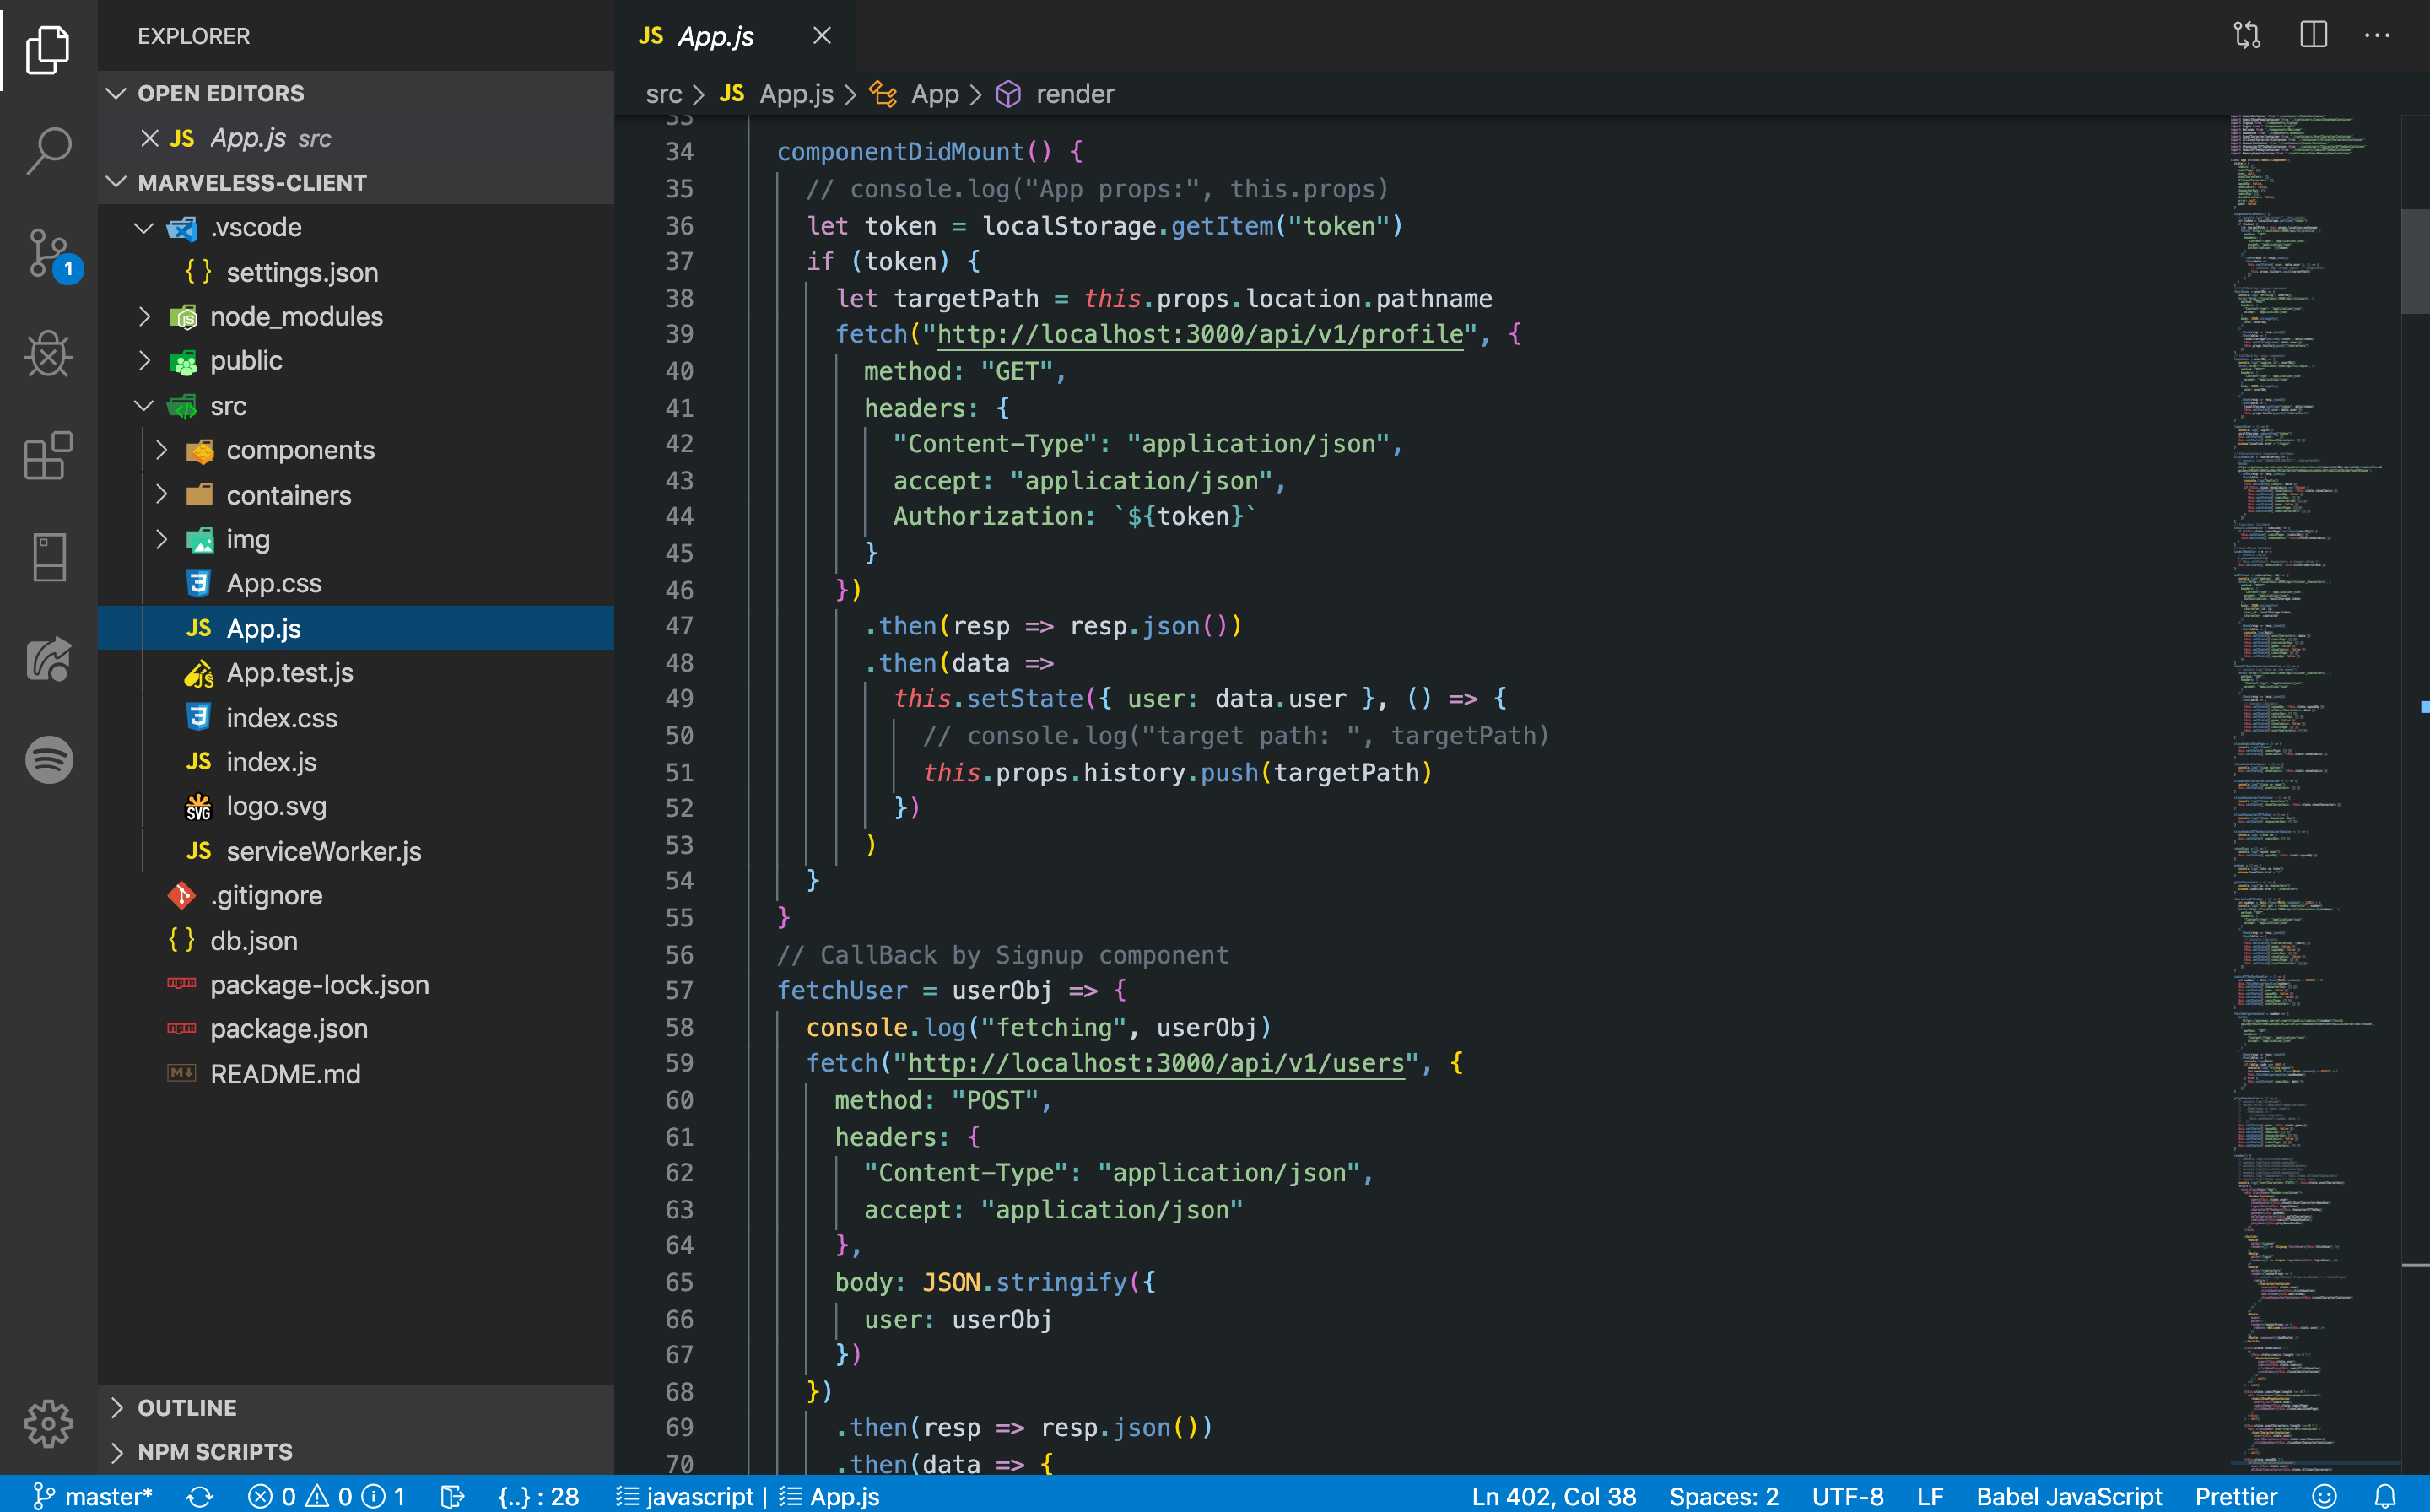Click the Ln 402, Col 38 position indicator
The height and width of the screenshot is (1512, 2430).
(x=1553, y=1496)
